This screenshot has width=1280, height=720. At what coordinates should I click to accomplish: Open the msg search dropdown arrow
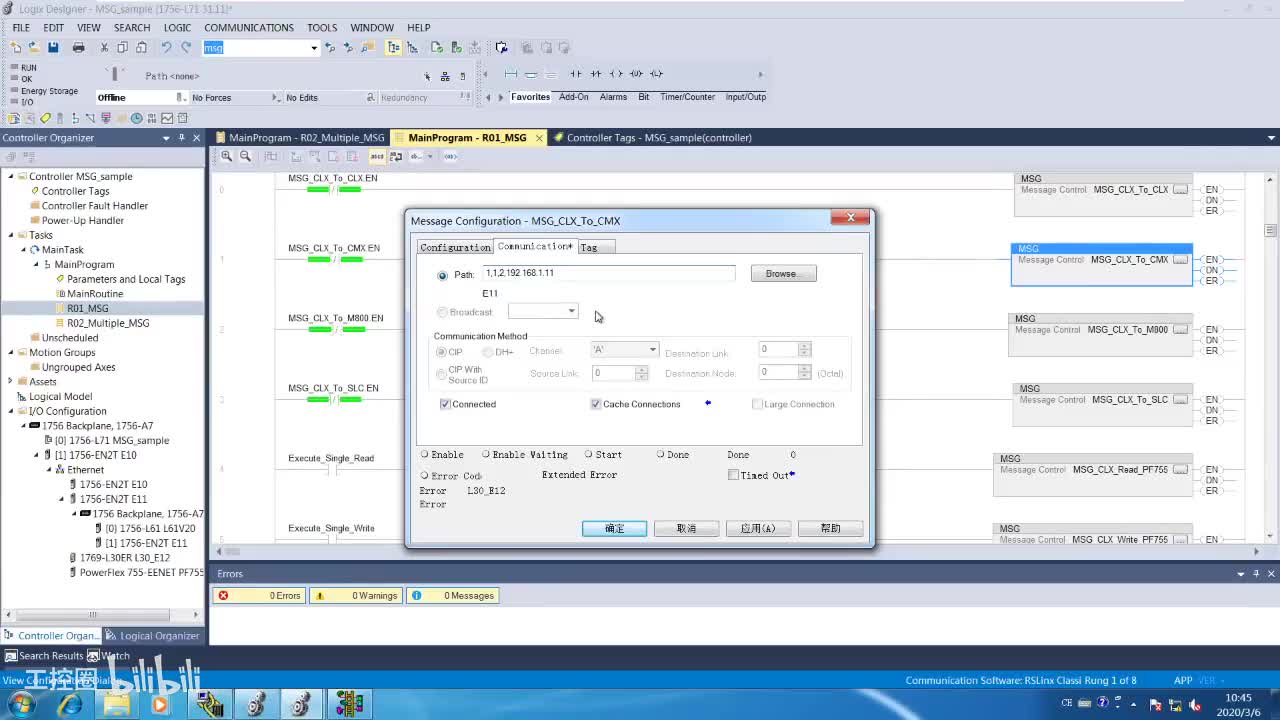click(313, 47)
